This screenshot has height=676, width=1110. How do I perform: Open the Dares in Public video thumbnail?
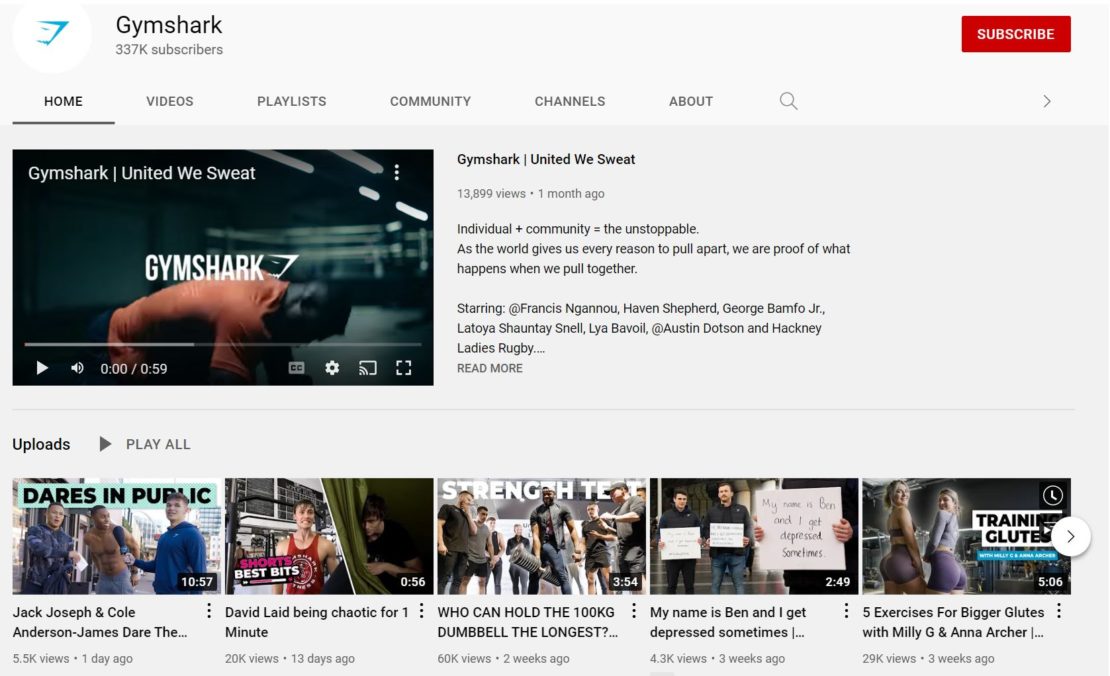(116, 536)
